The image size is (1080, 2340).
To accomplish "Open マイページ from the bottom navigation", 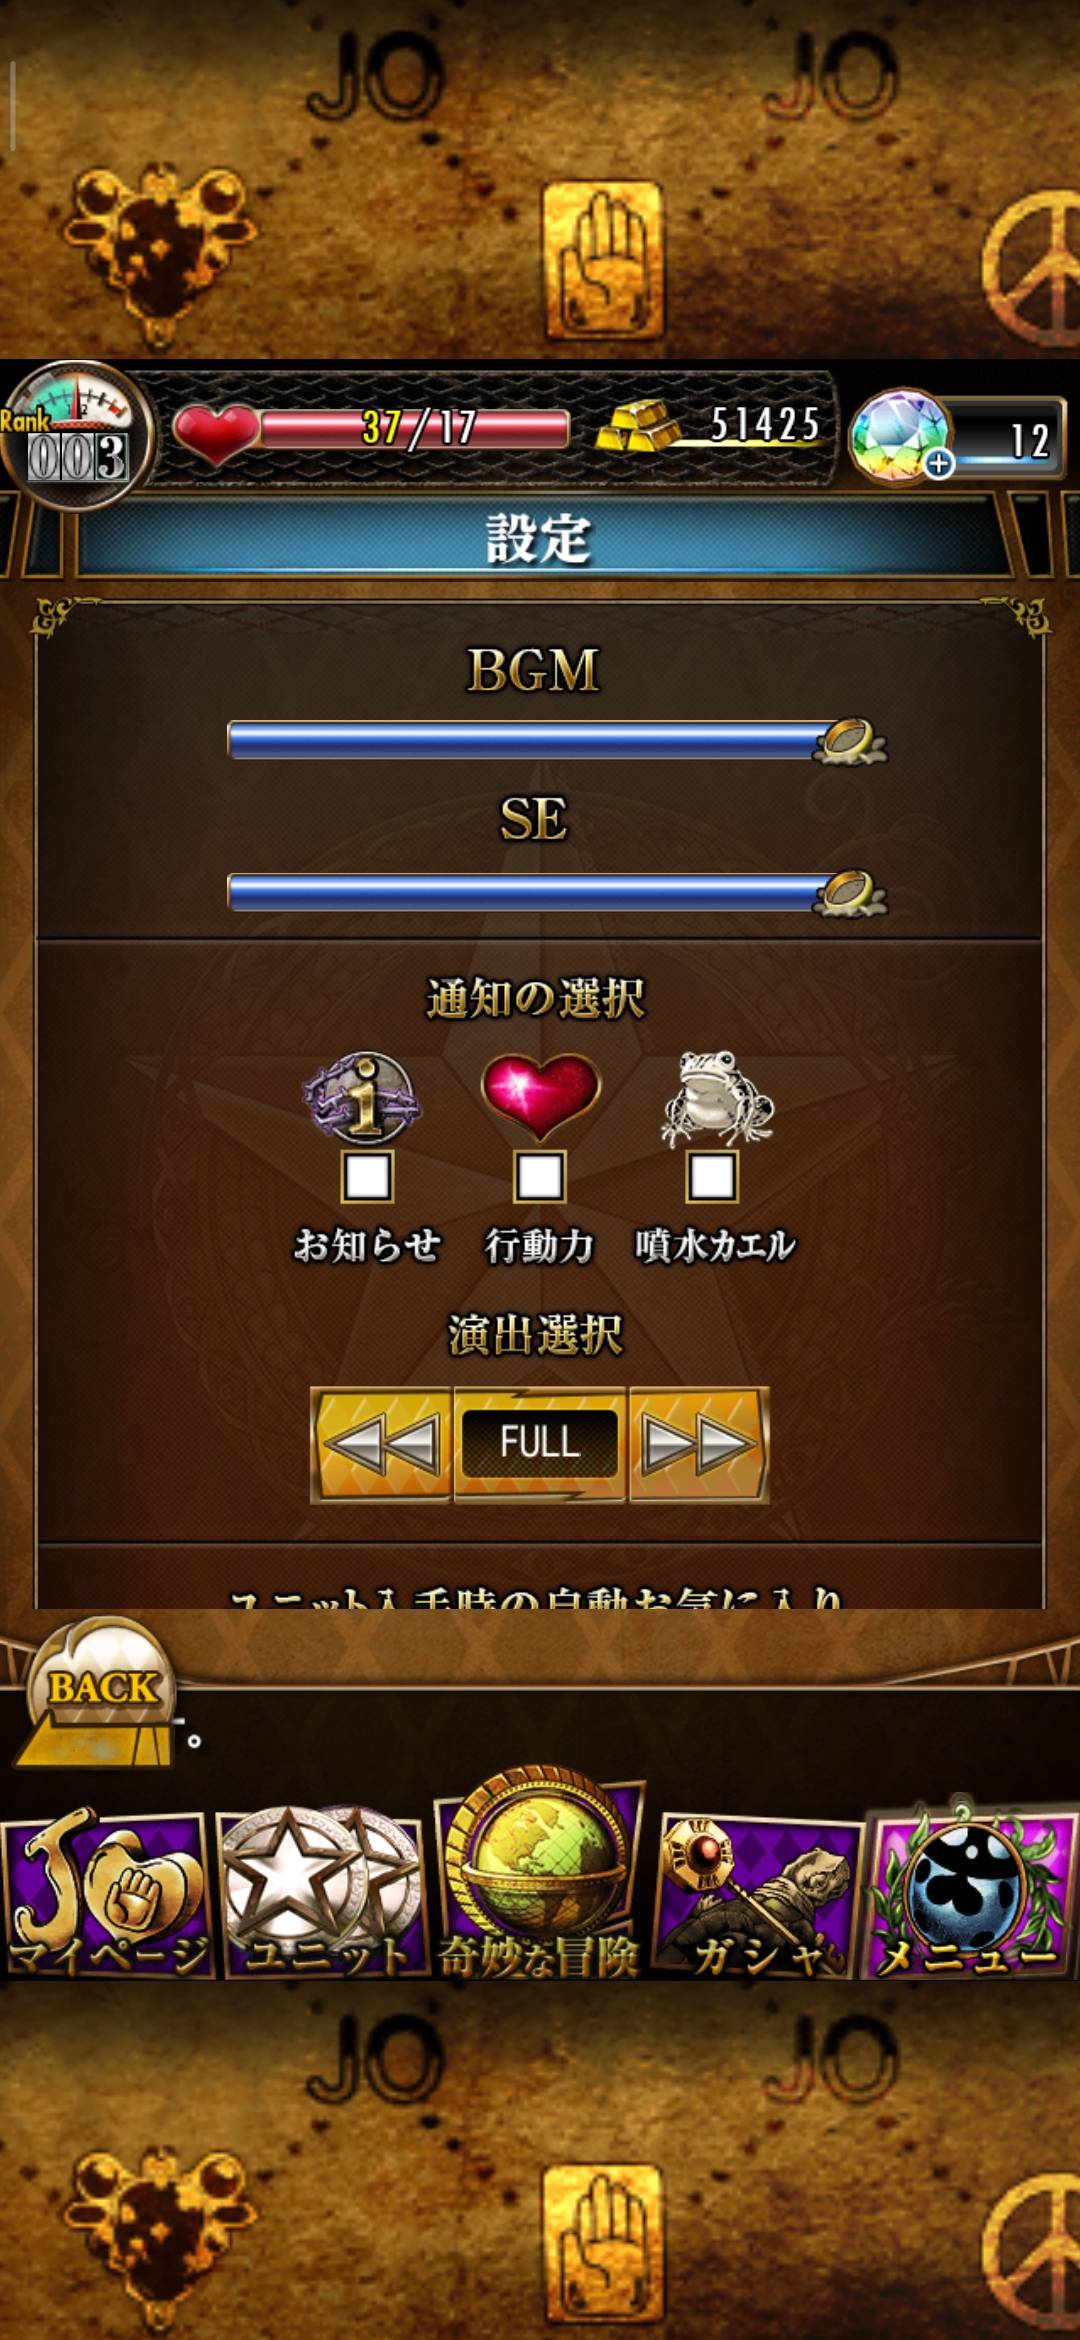I will pyautogui.click(x=108, y=1892).
